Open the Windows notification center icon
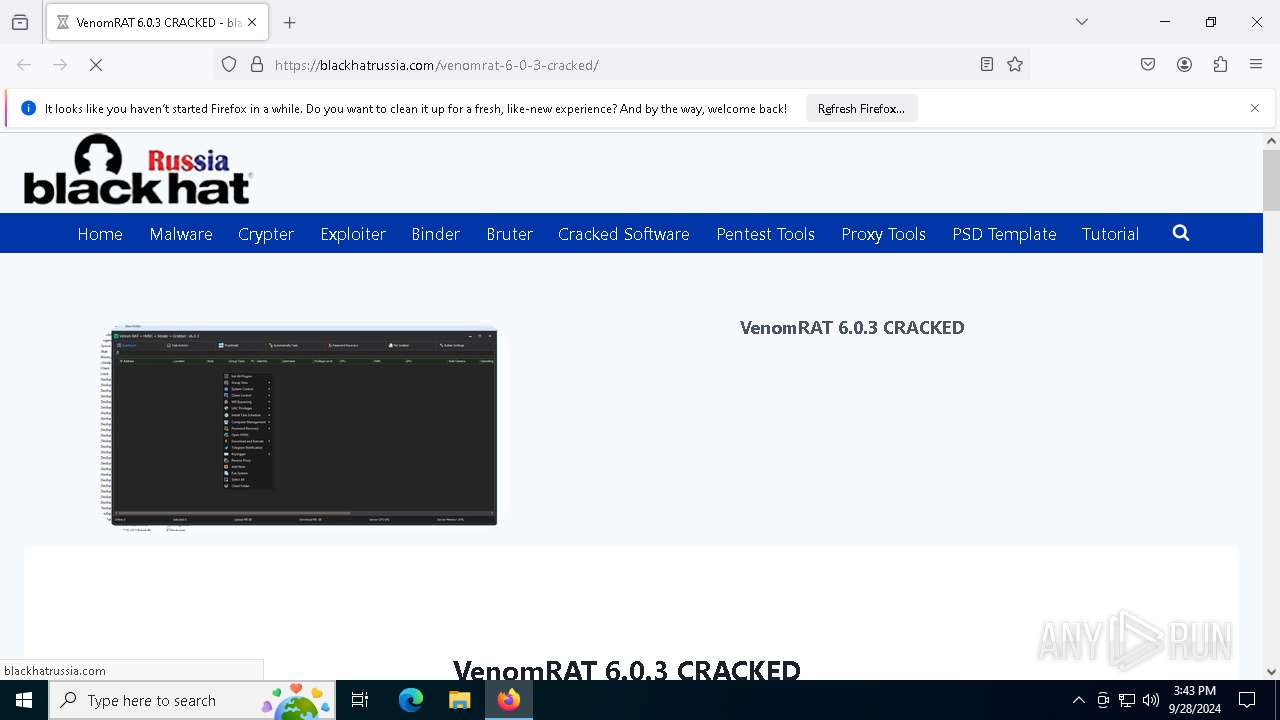1280x720 pixels. 1247,700
